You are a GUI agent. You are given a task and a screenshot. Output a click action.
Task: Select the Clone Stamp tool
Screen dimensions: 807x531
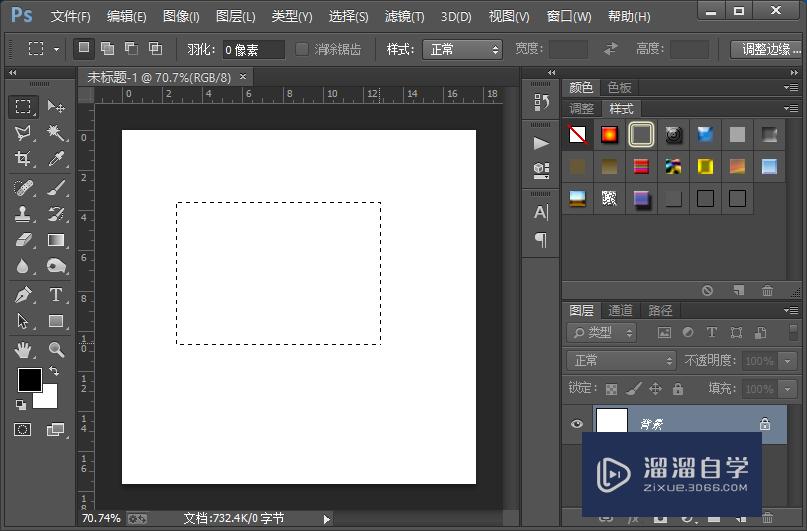pyautogui.click(x=23, y=214)
